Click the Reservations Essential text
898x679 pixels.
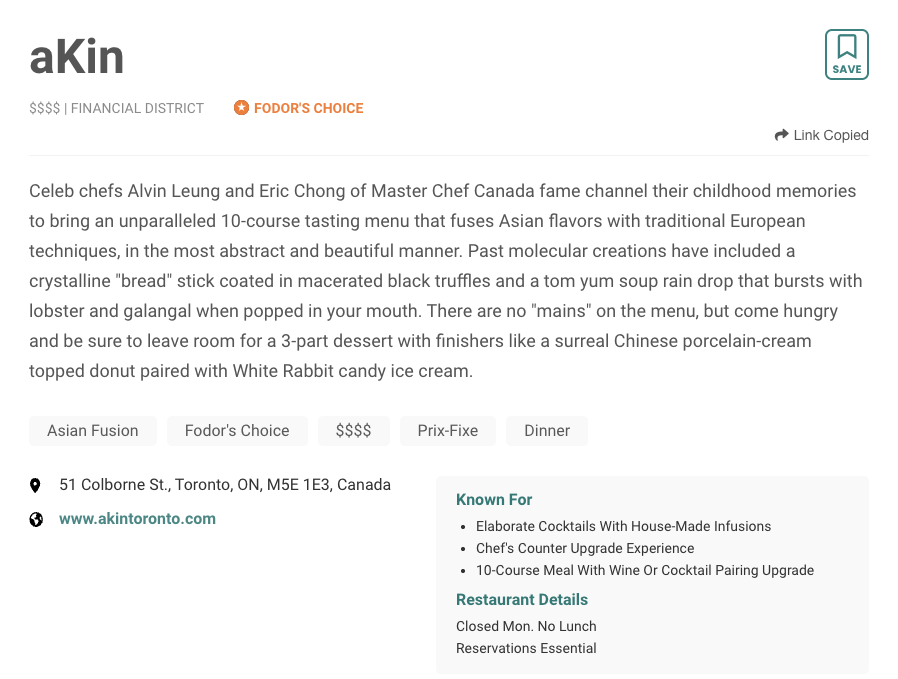526,648
